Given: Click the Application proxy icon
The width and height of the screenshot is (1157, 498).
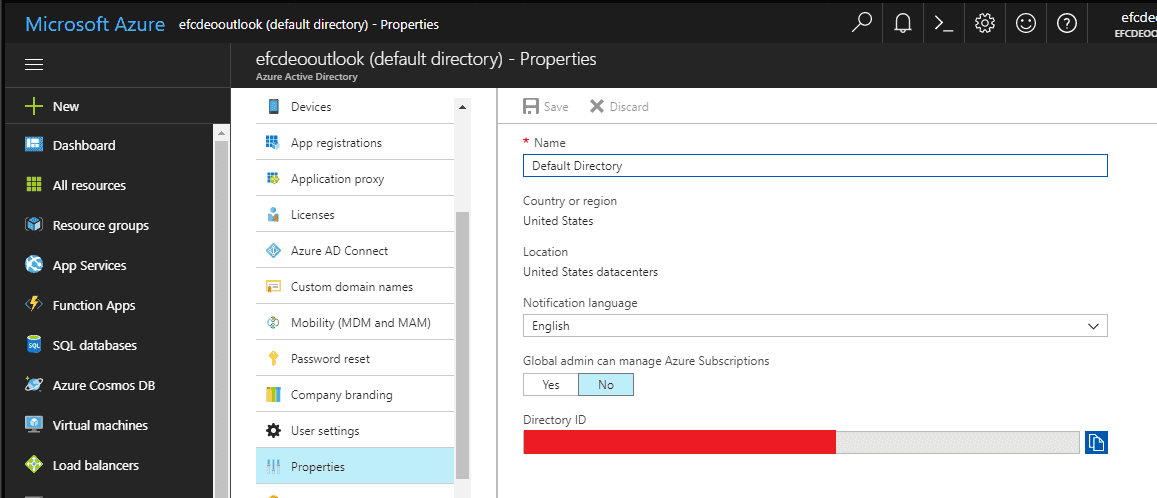Looking at the screenshot, I should pos(273,179).
